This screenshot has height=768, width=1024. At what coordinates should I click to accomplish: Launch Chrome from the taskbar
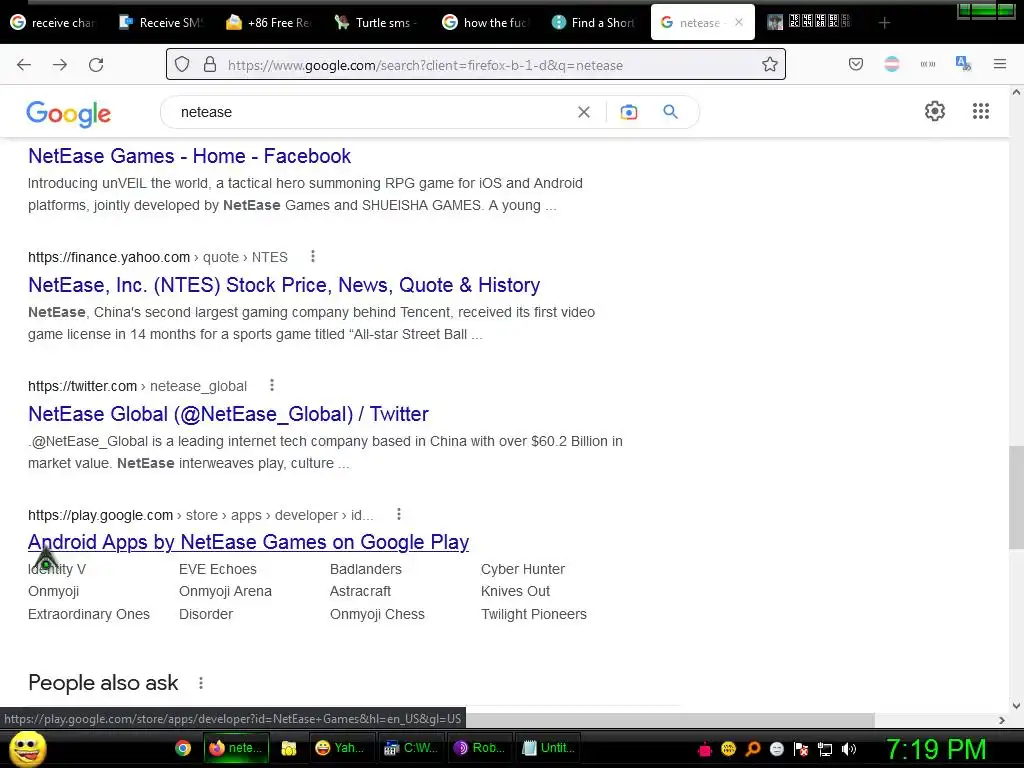pos(184,748)
